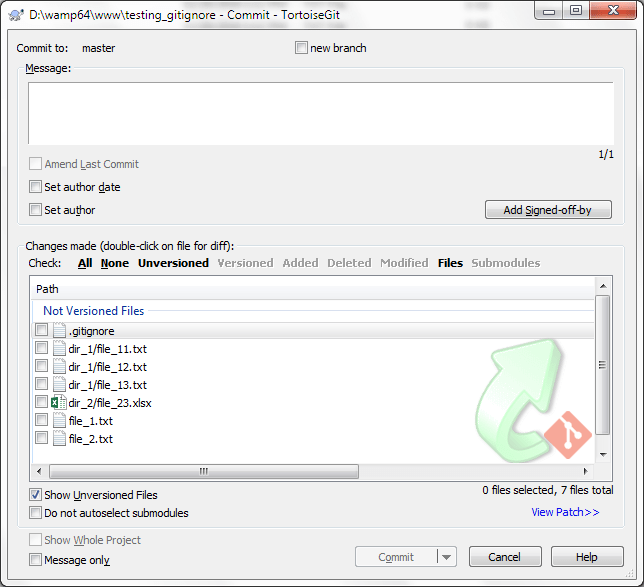This screenshot has width=644, height=587.
Task: Open View Patch>> link
Action: [x=565, y=512]
